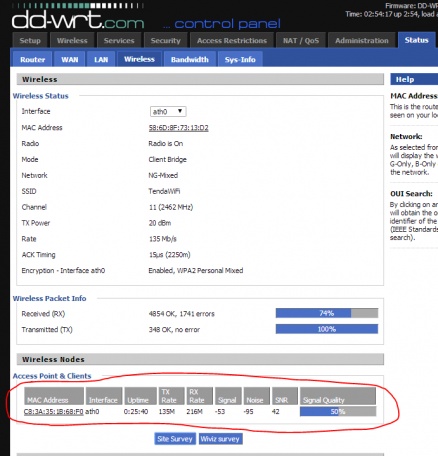This screenshot has height=456, width=438.
Task: Click the Site Survey button
Action: tap(175, 439)
